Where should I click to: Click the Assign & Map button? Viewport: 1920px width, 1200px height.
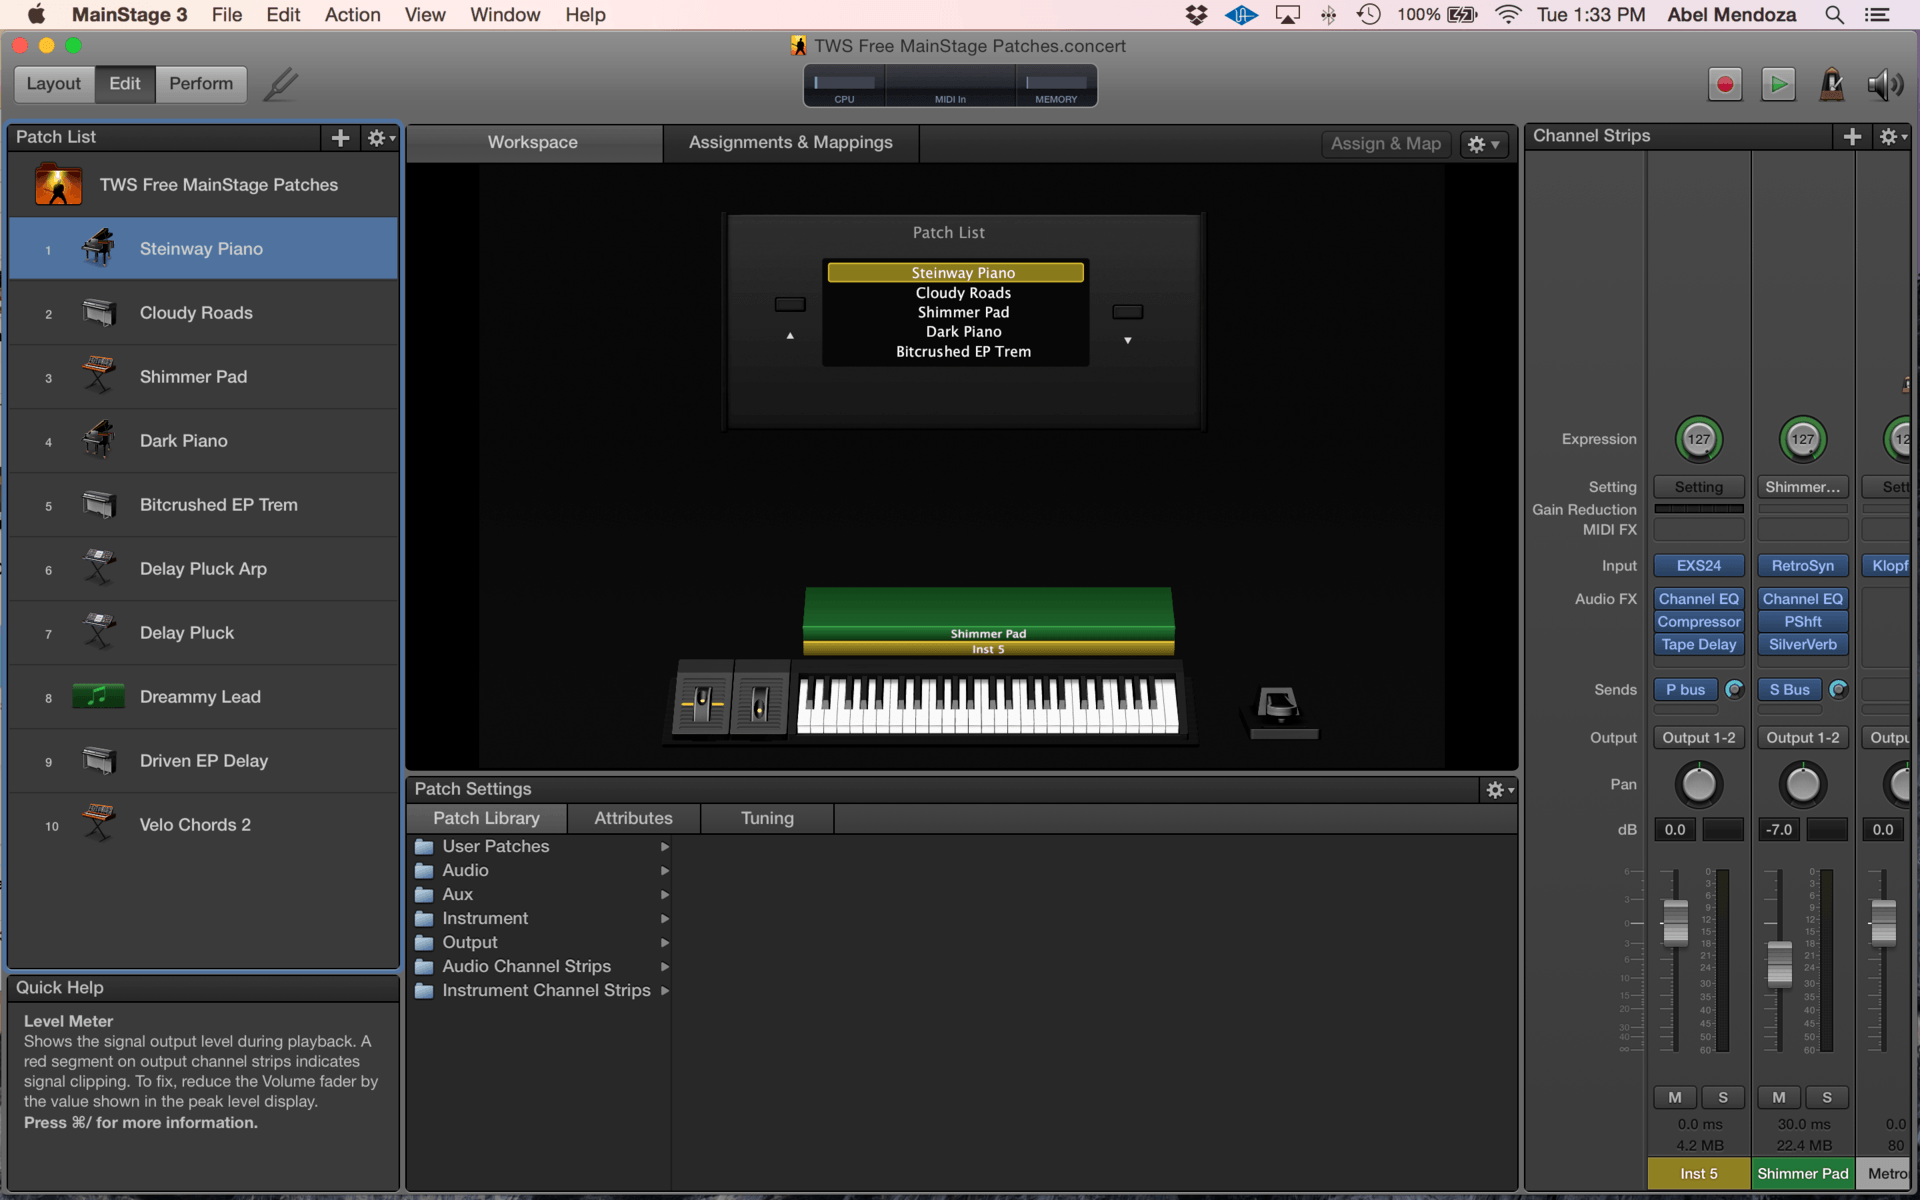[1385, 144]
